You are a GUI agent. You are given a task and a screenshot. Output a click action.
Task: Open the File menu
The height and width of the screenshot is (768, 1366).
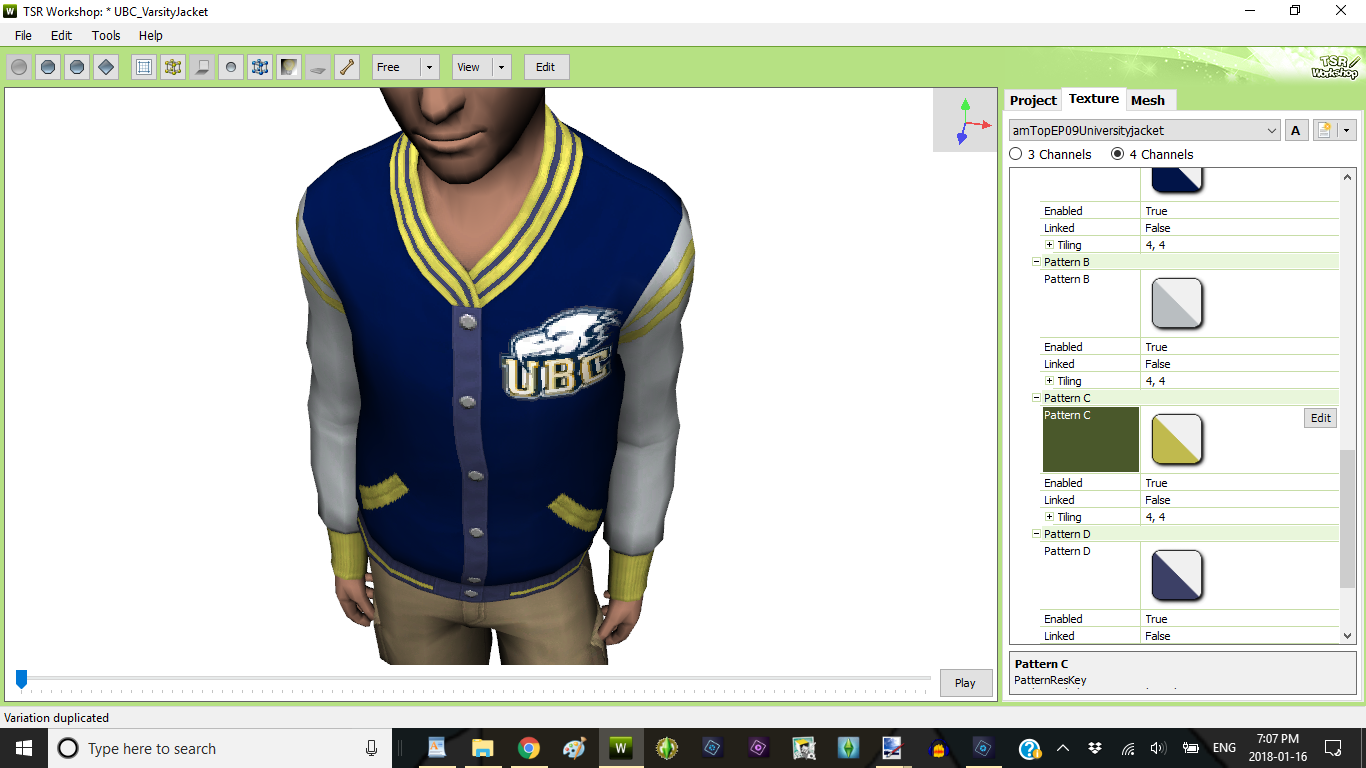coord(23,35)
